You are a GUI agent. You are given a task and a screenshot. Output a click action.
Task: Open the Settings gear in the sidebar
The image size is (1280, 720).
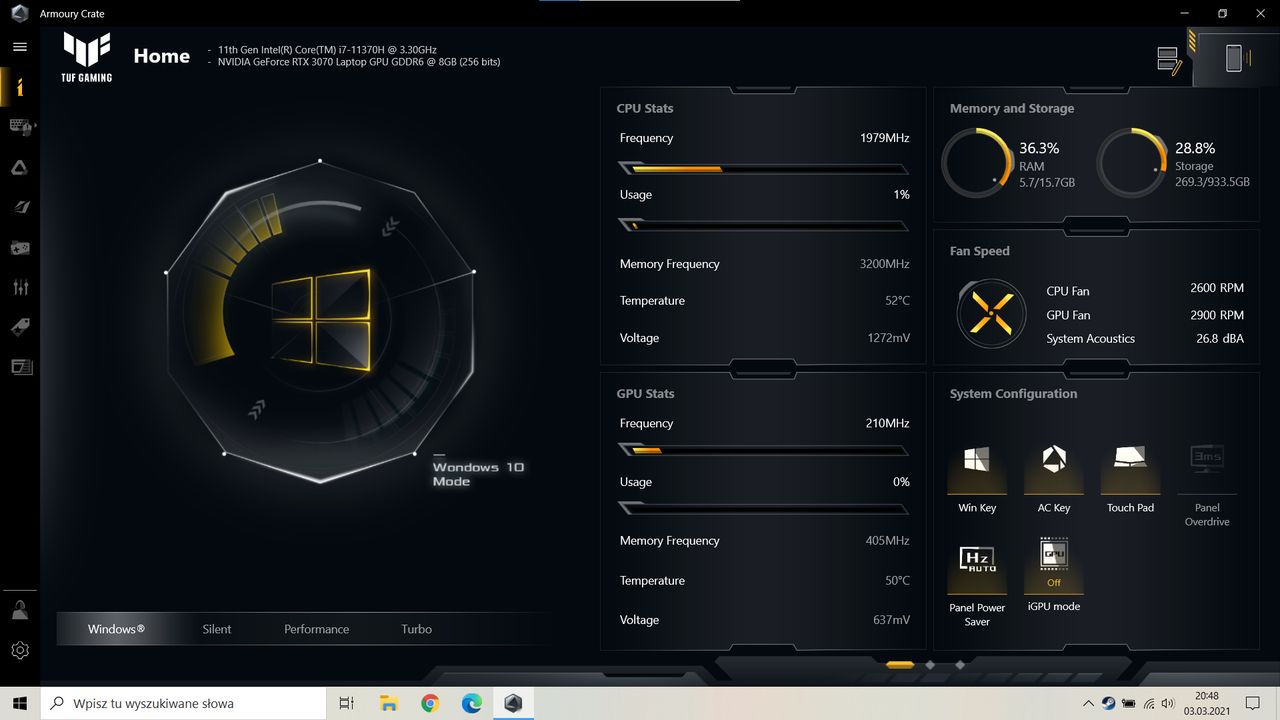tap(19, 650)
